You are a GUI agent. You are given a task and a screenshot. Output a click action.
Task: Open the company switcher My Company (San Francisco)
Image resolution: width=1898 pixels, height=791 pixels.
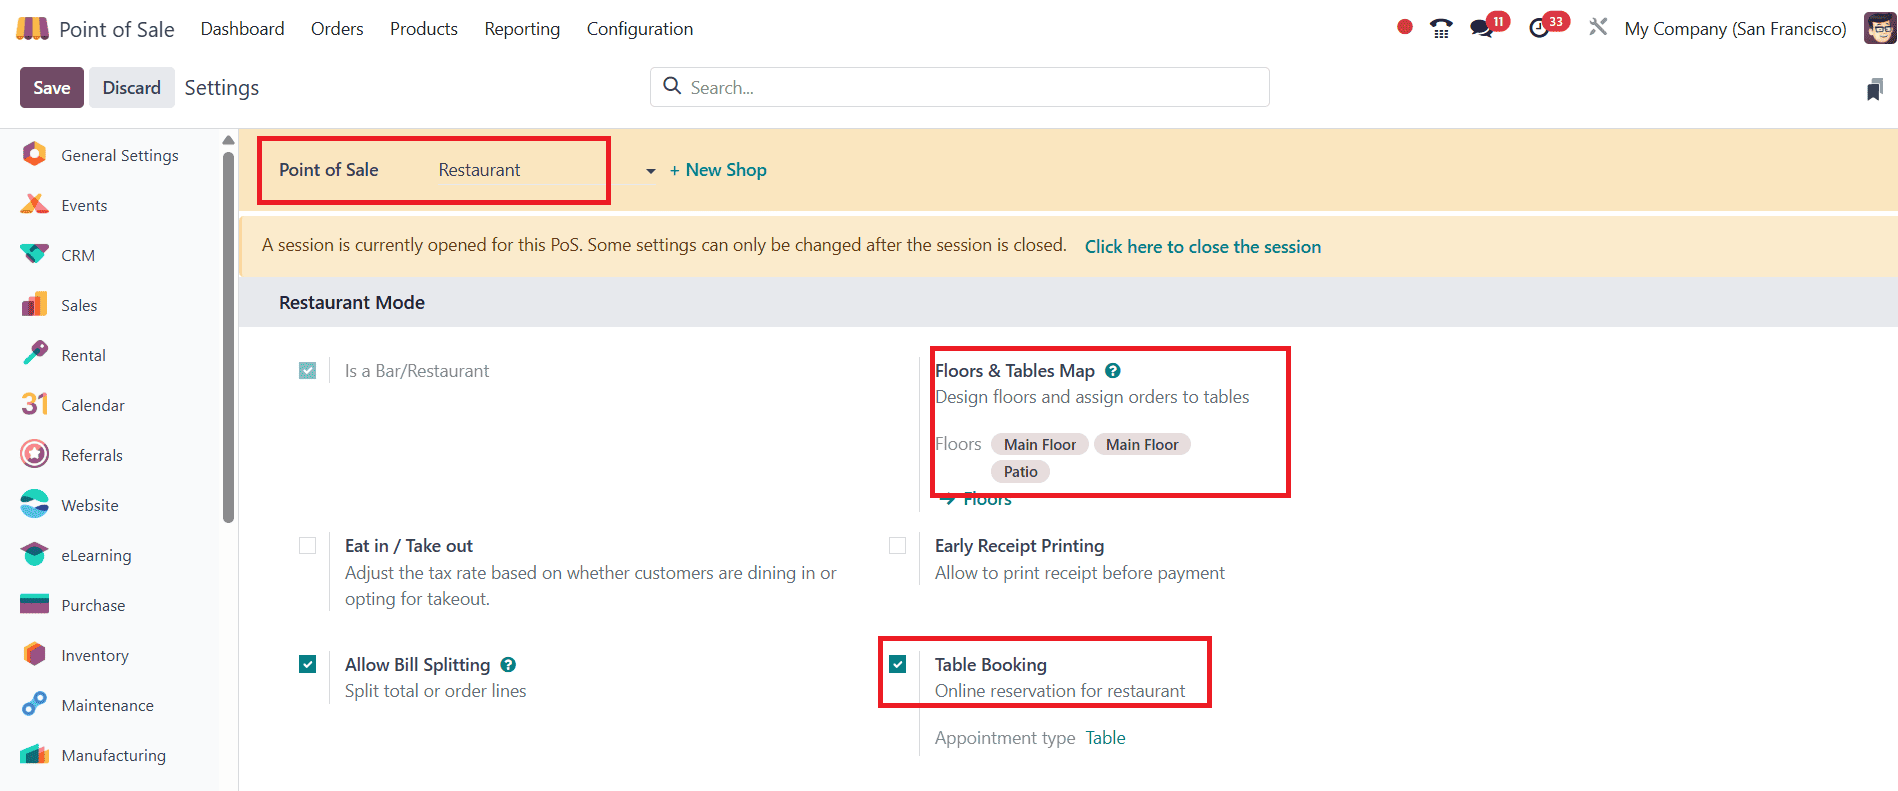(x=1735, y=29)
